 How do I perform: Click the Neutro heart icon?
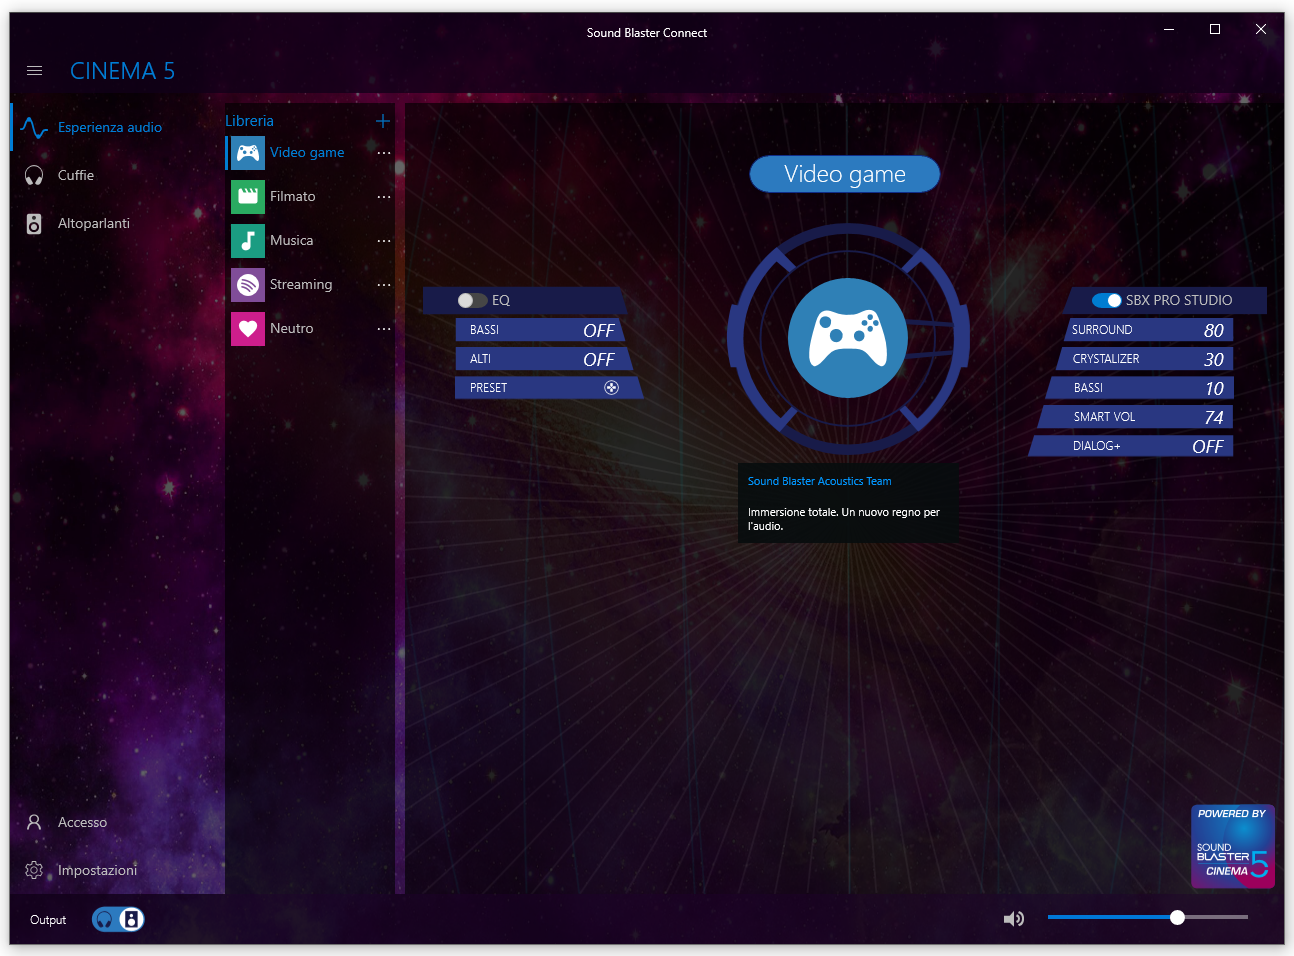coord(248,329)
